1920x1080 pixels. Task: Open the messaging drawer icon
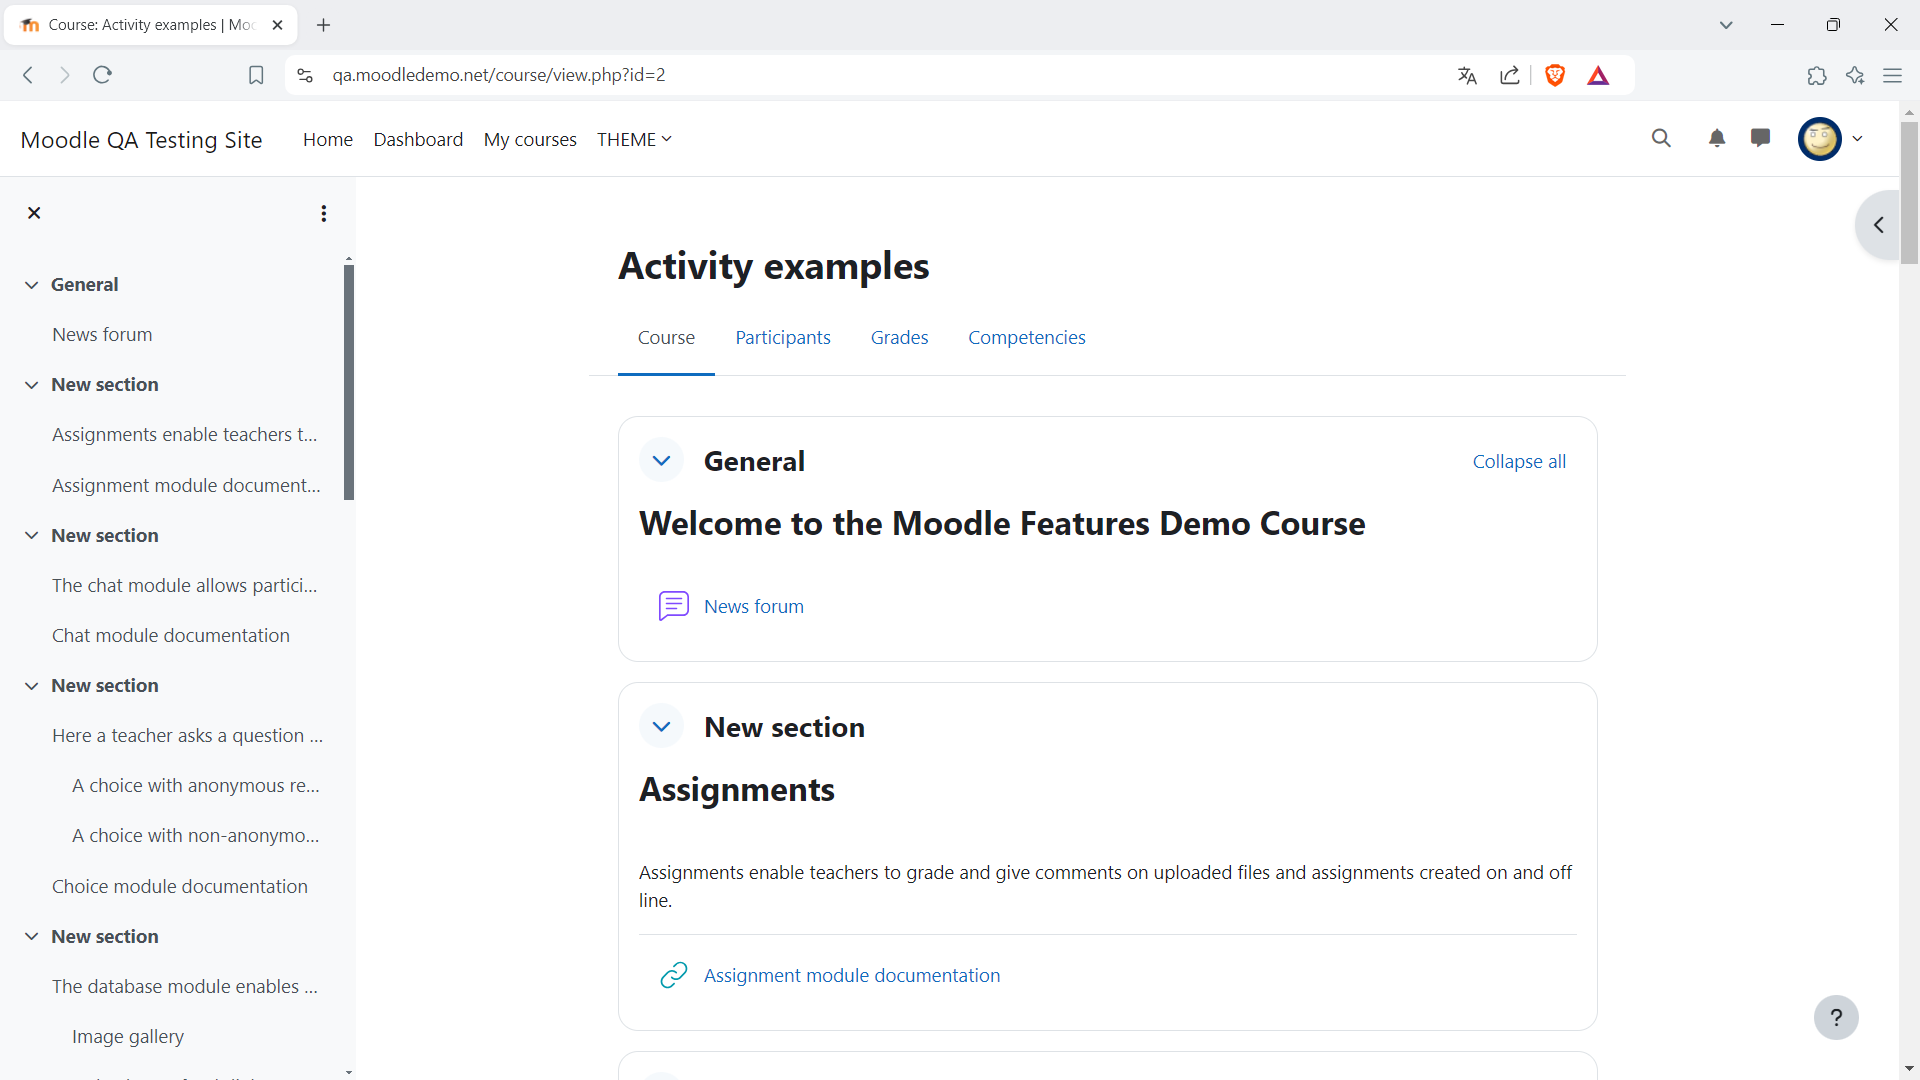[1761, 139]
